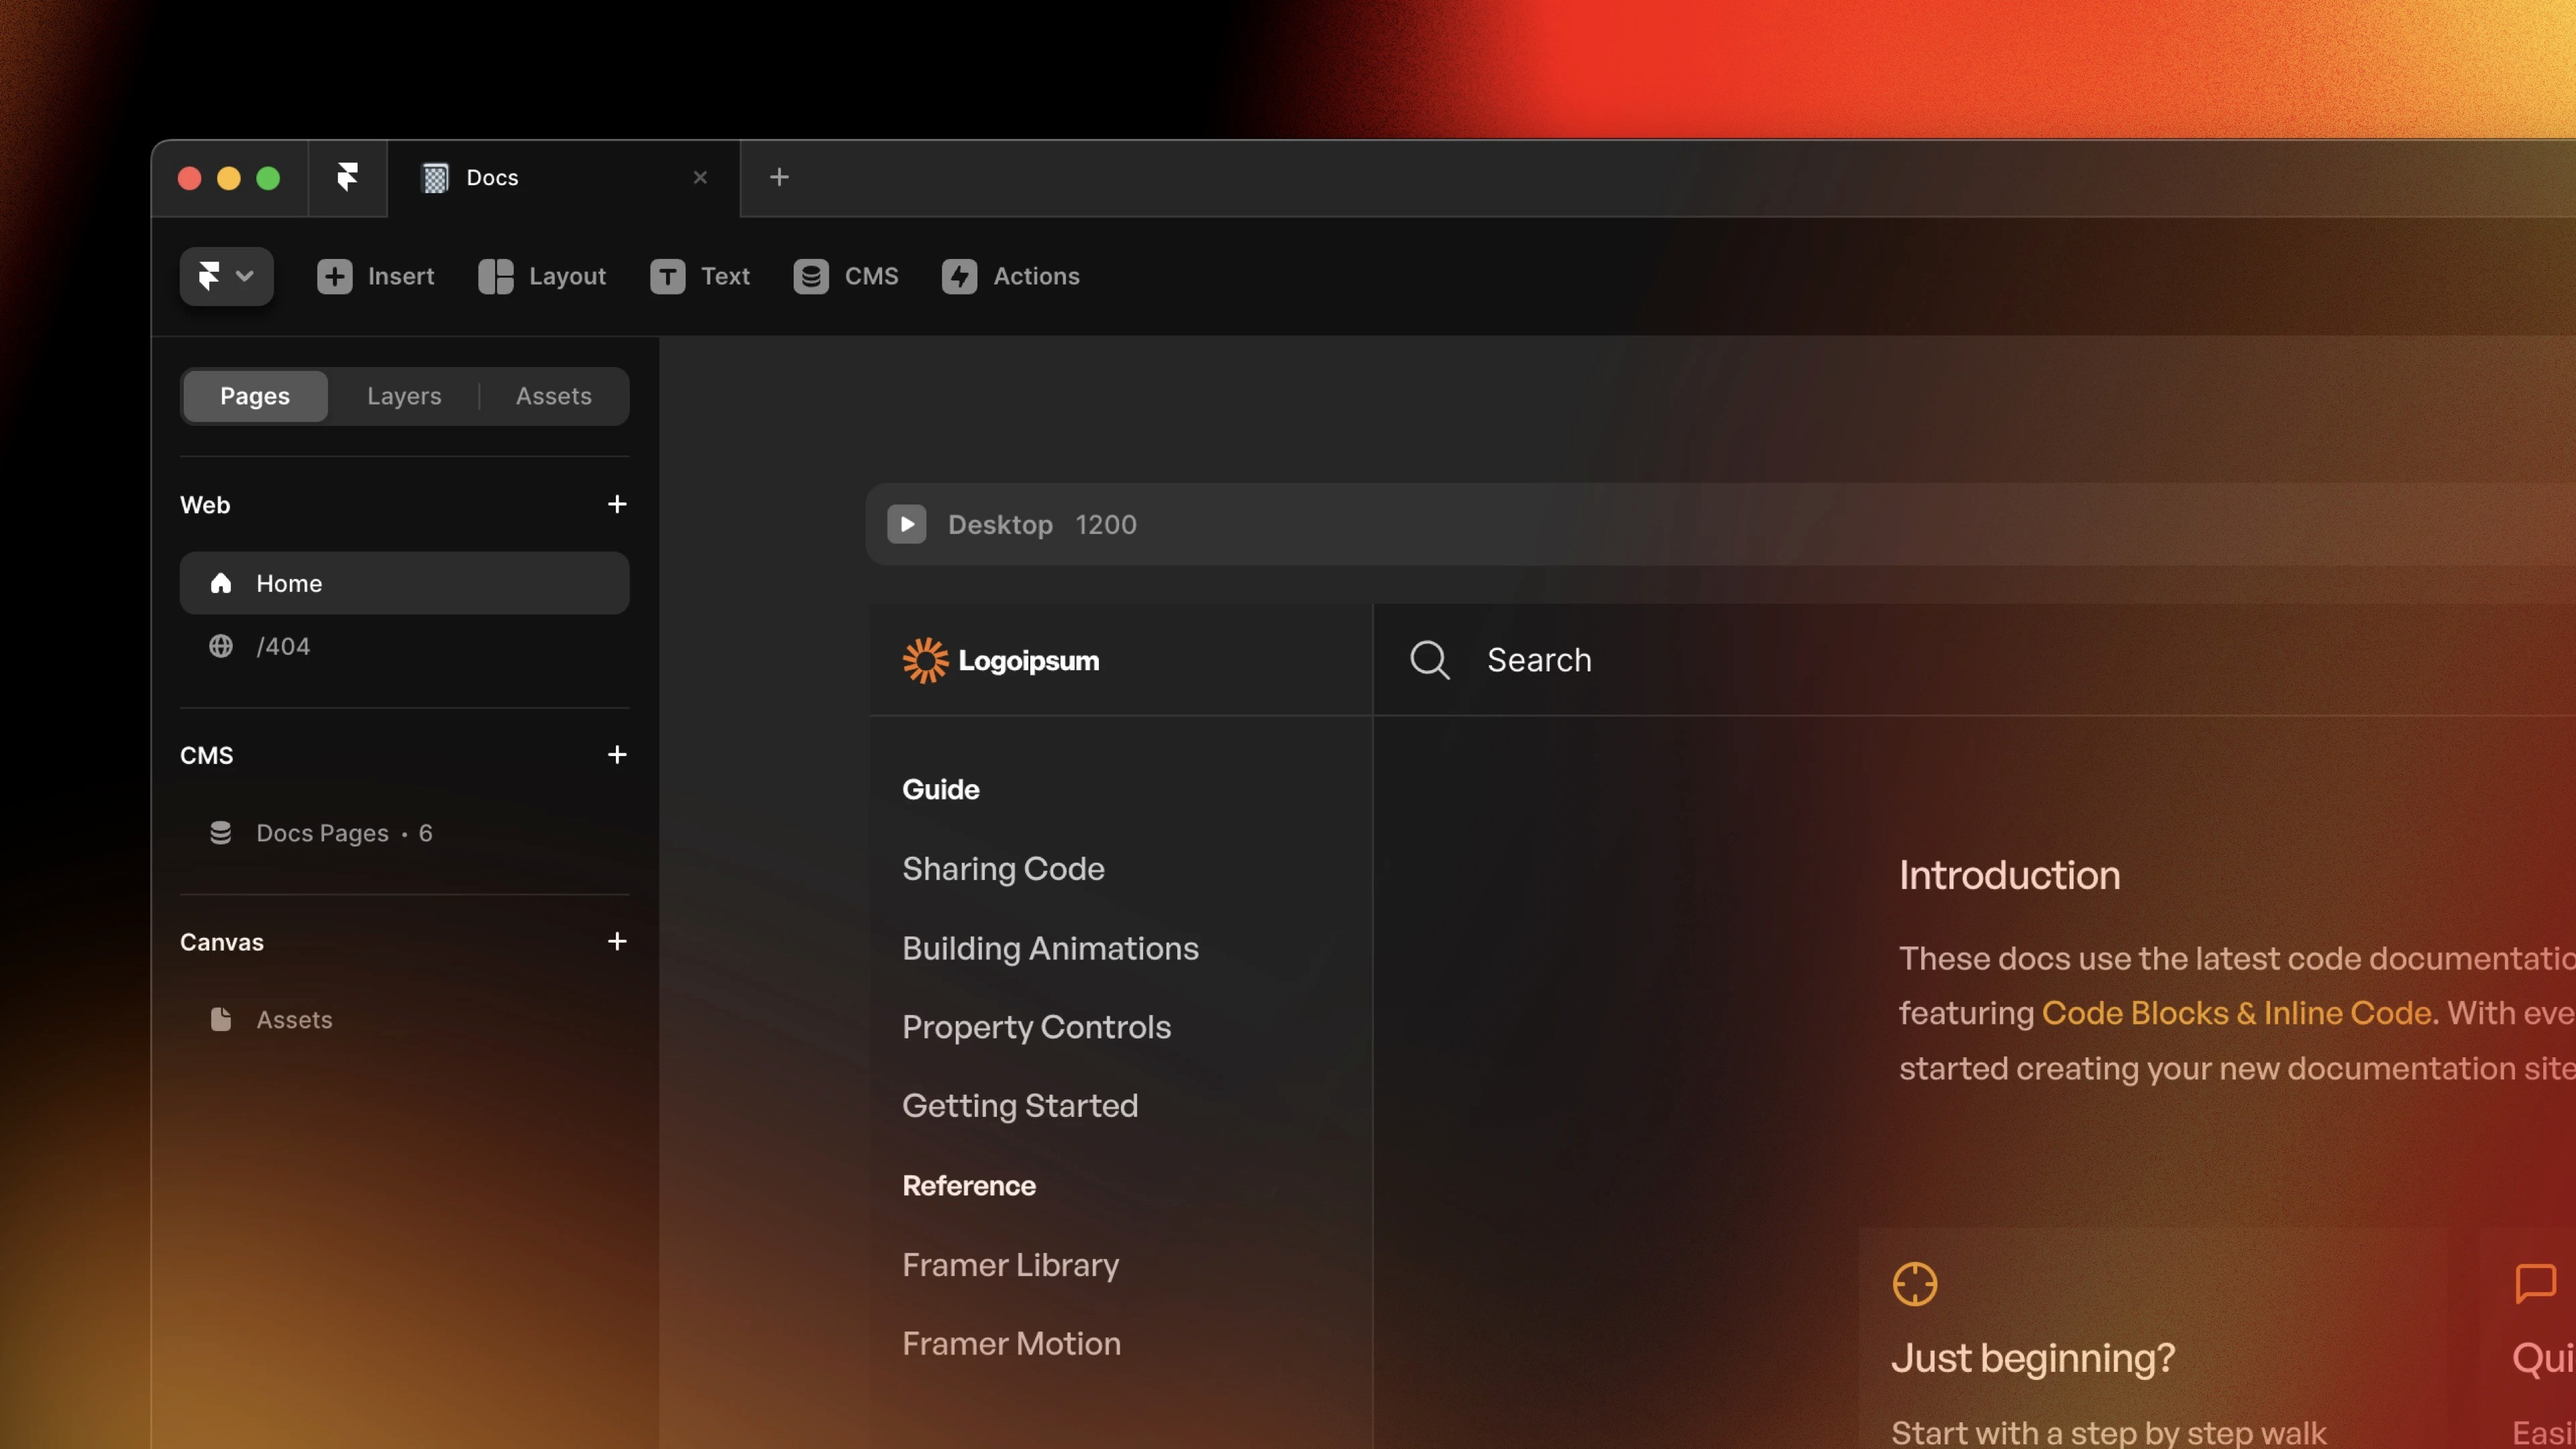2576x1449 pixels.
Task: Follow the Code Blocks & Inline Code link
Action: click(2236, 1013)
